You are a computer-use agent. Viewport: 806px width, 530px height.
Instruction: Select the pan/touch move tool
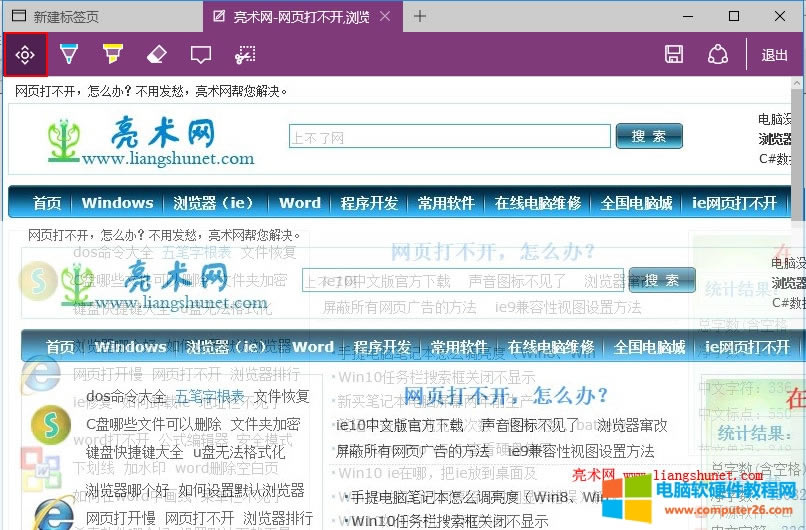click(26, 54)
